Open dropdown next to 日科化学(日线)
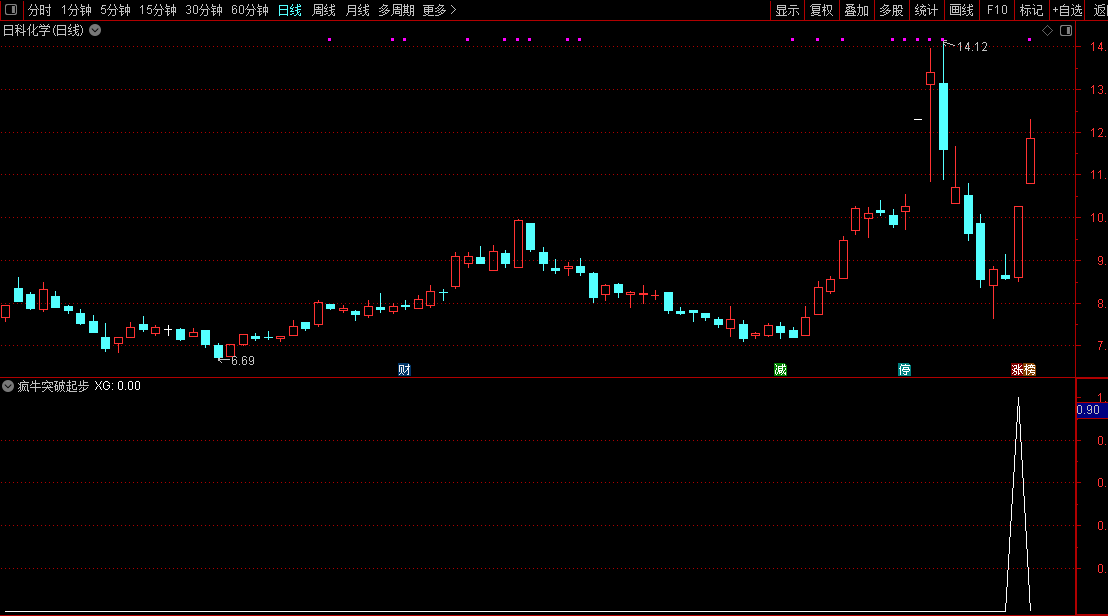The width and height of the screenshot is (1108, 616). 95,30
